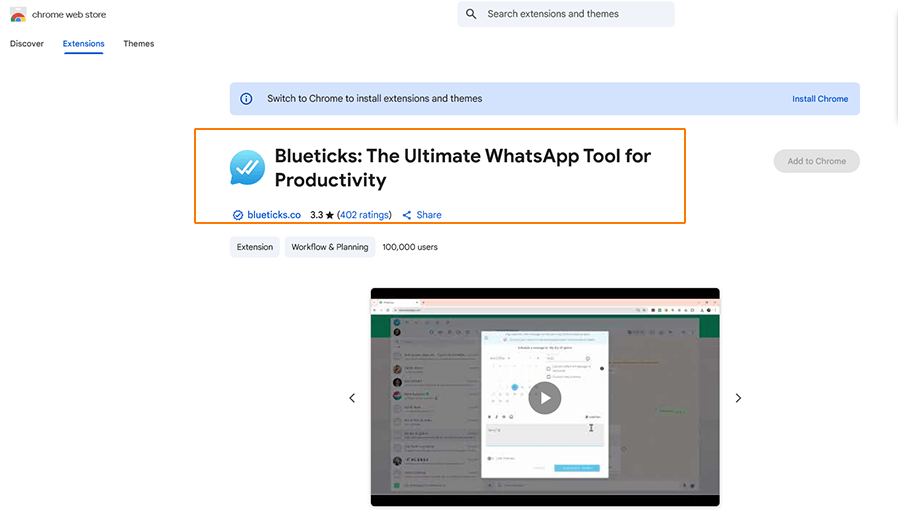Click the Add to Chrome button
The image size is (900, 515).
point(817,161)
